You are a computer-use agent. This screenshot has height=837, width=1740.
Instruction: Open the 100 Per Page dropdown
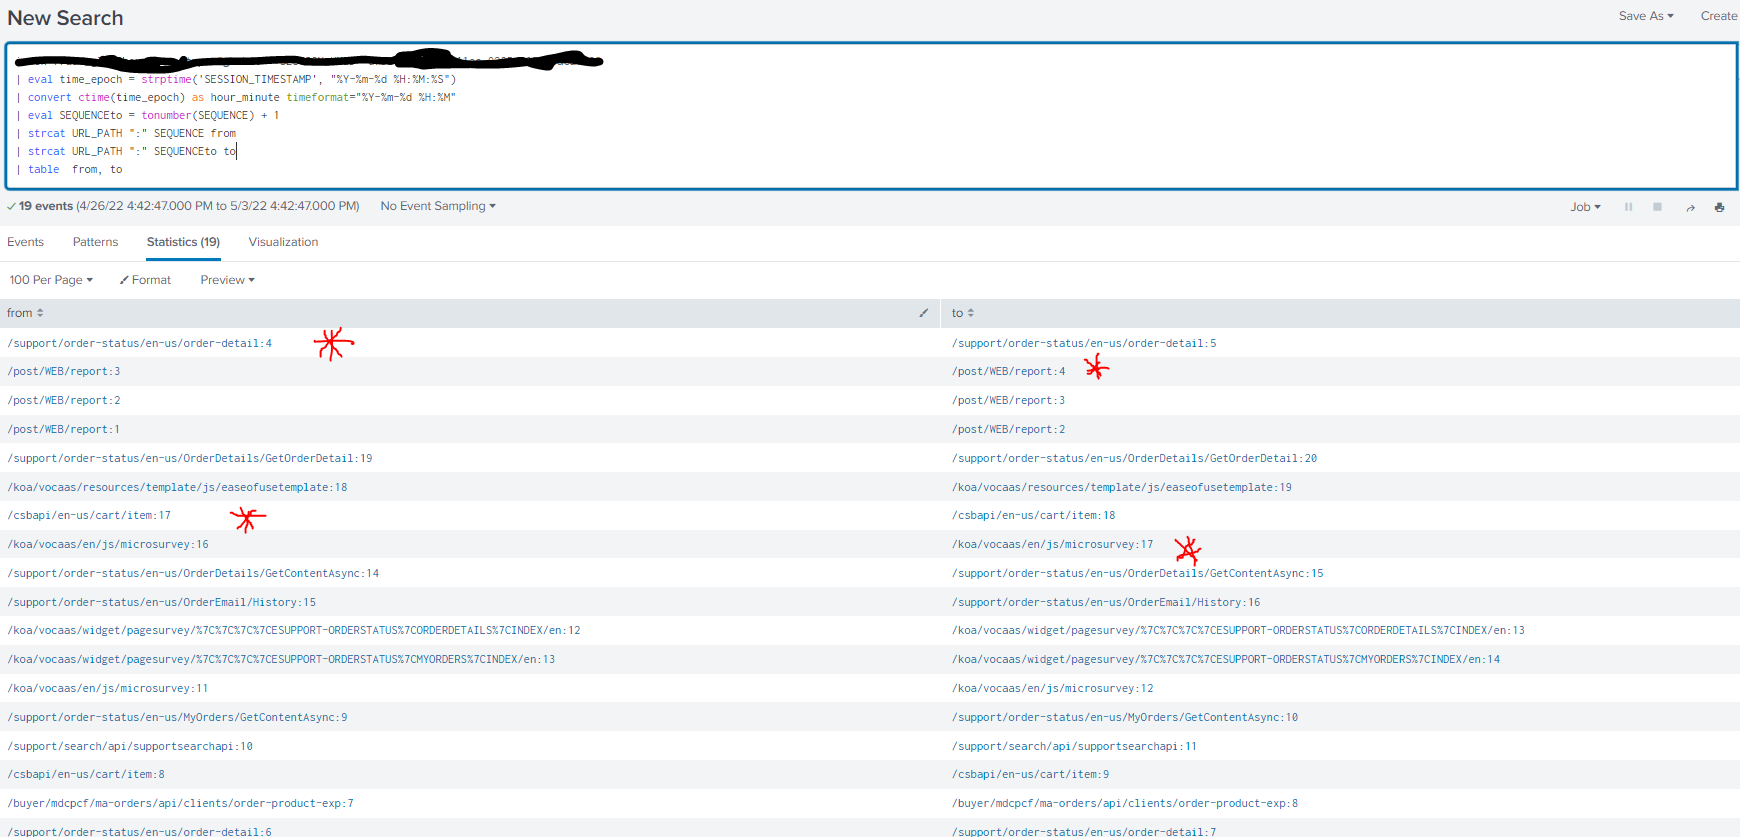[x=51, y=280]
